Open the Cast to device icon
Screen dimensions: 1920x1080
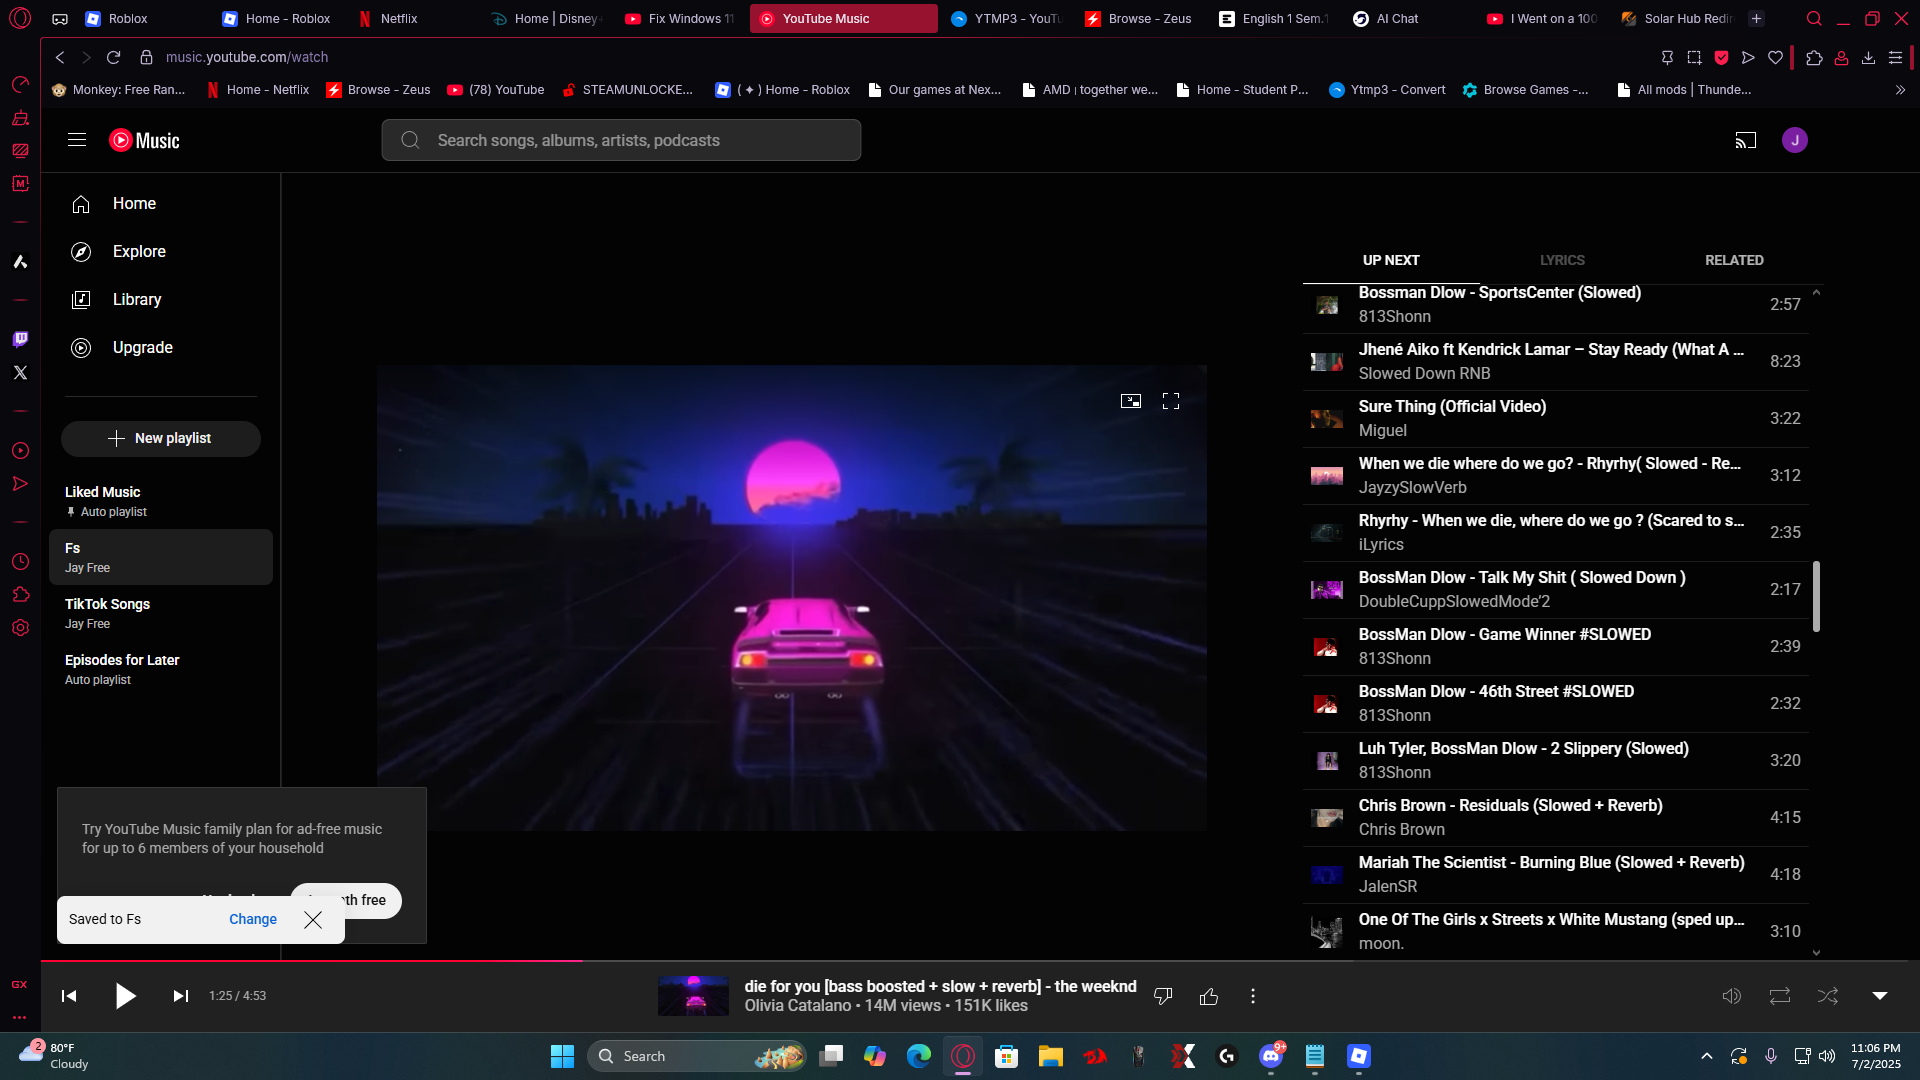[x=1746, y=140]
